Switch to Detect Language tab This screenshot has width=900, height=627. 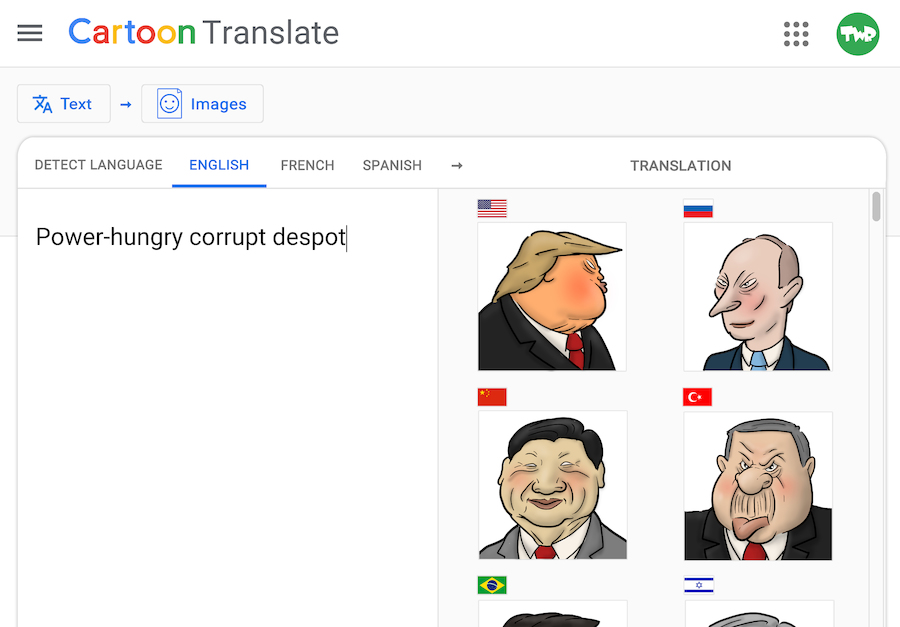[99, 165]
